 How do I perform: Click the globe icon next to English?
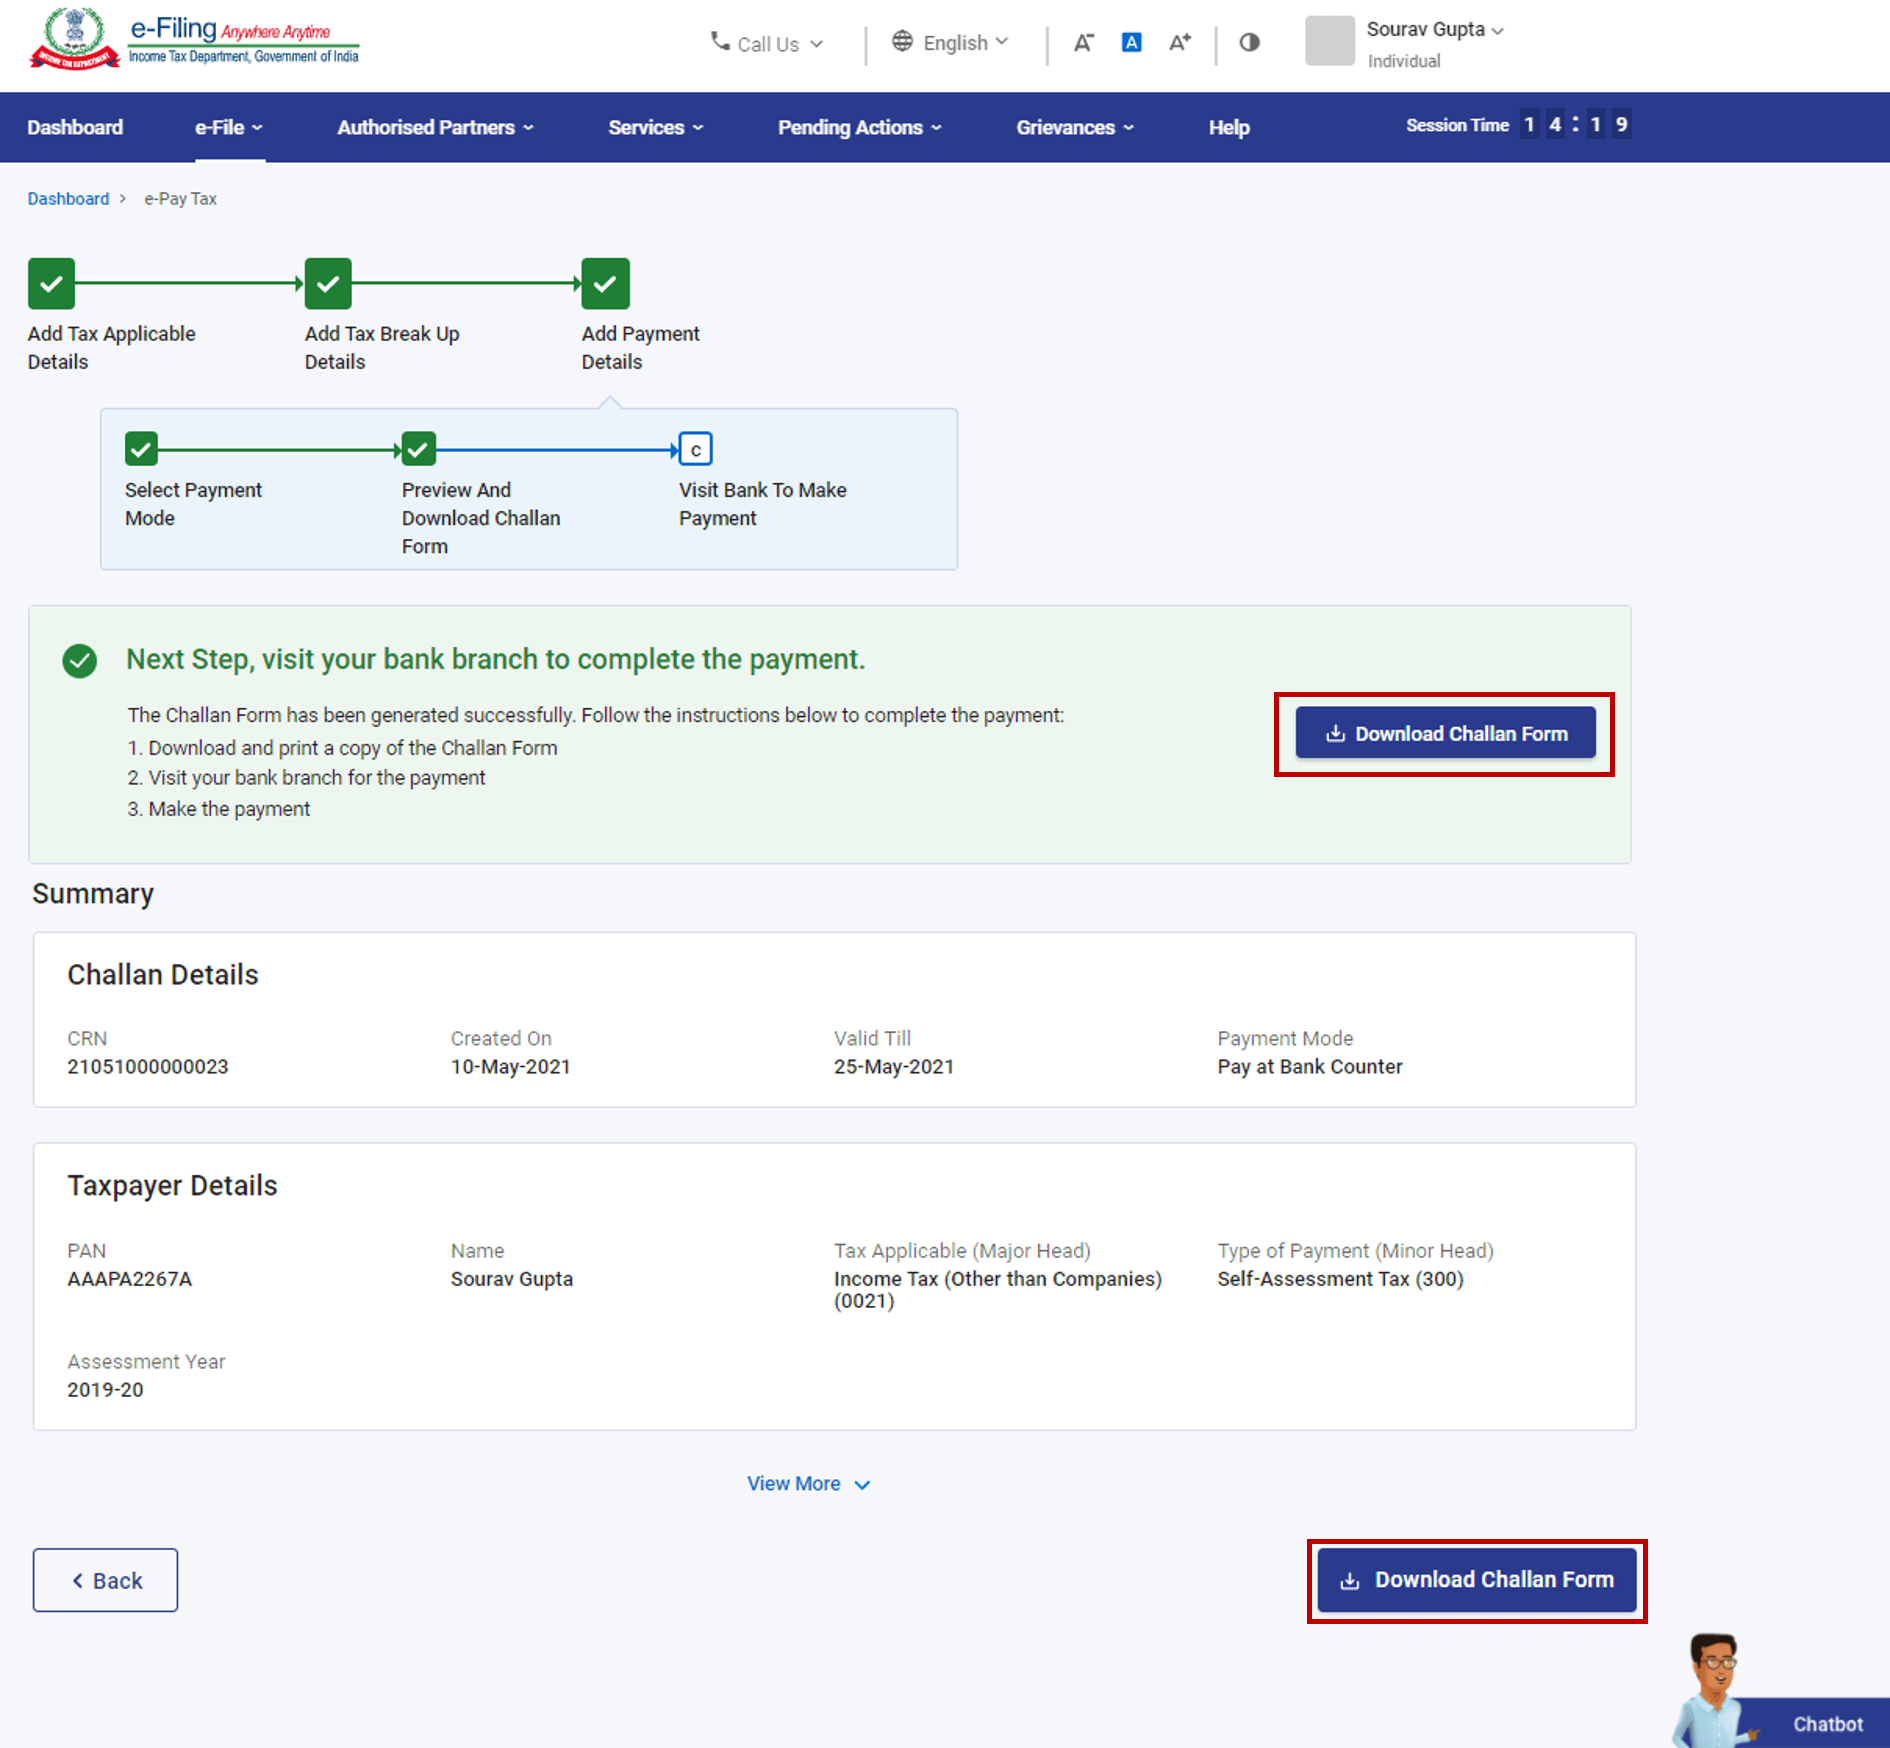[x=903, y=42]
